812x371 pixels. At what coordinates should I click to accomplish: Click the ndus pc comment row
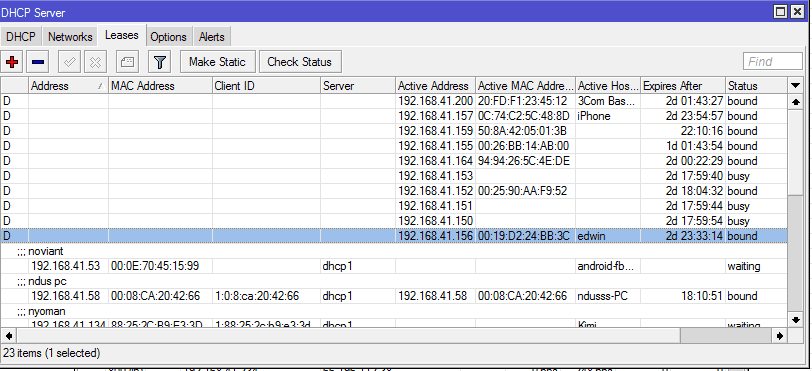click(x=394, y=281)
